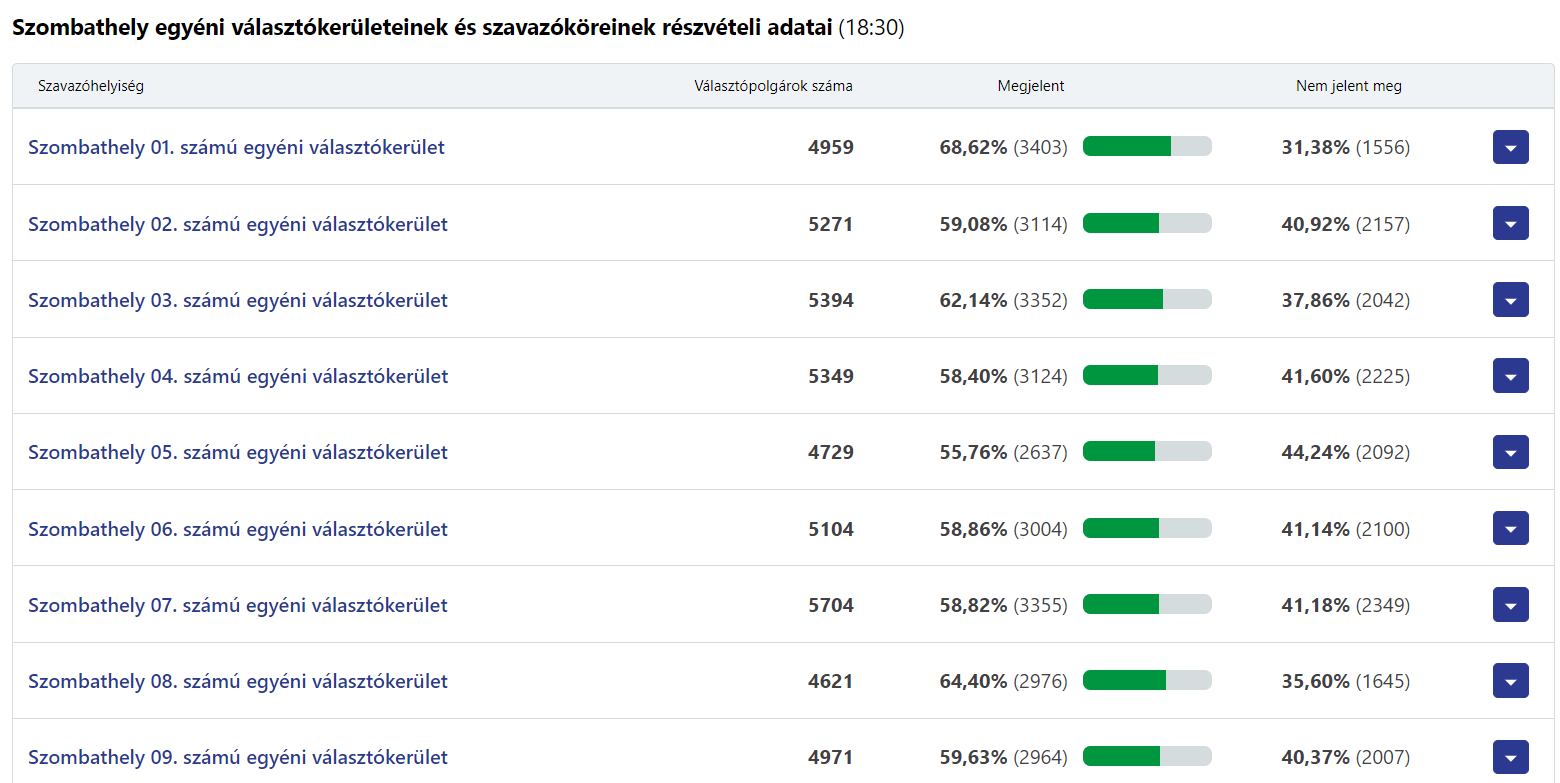
Task: Expand Szombathely 03. district dropdown arrow
Action: pyautogui.click(x=1510, y=299)
